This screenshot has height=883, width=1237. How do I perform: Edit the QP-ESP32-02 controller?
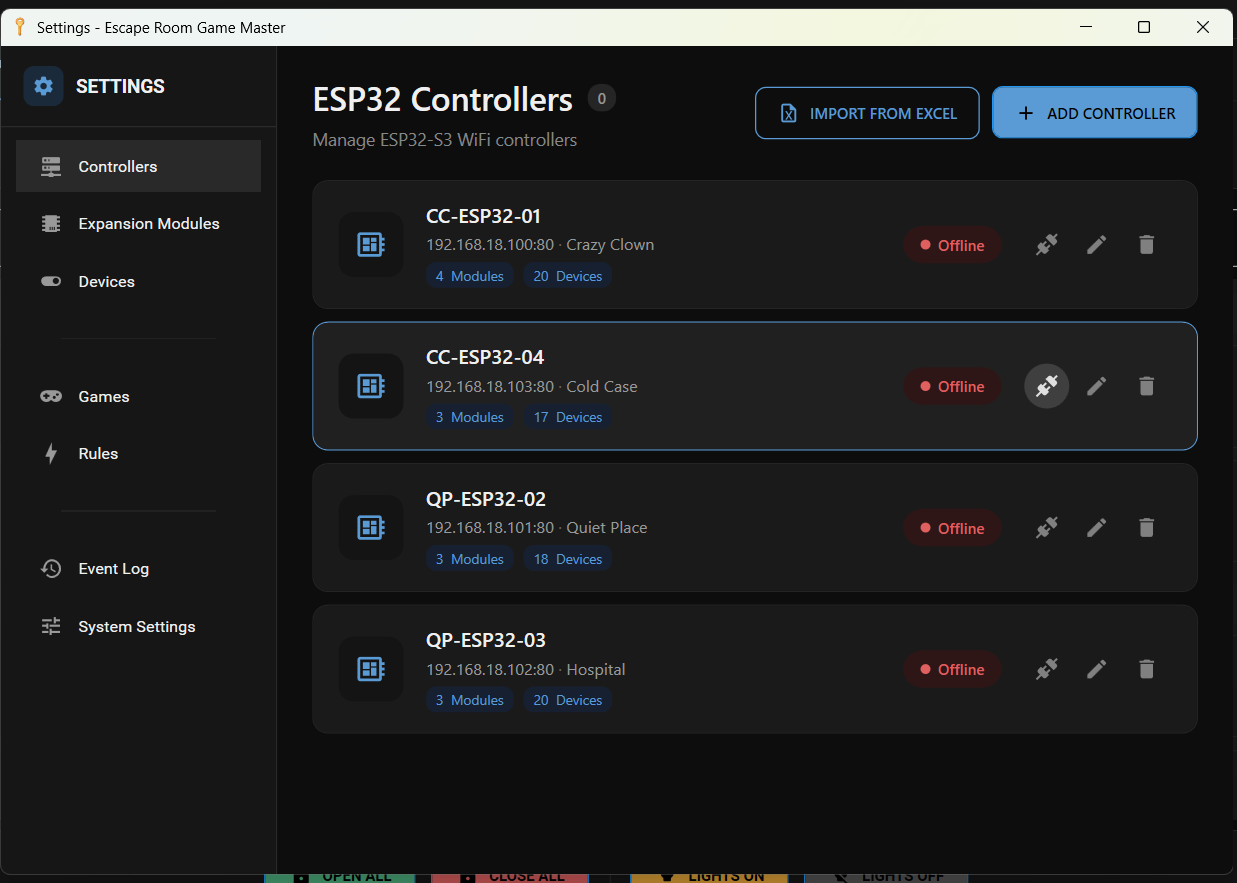[1096, 527]
